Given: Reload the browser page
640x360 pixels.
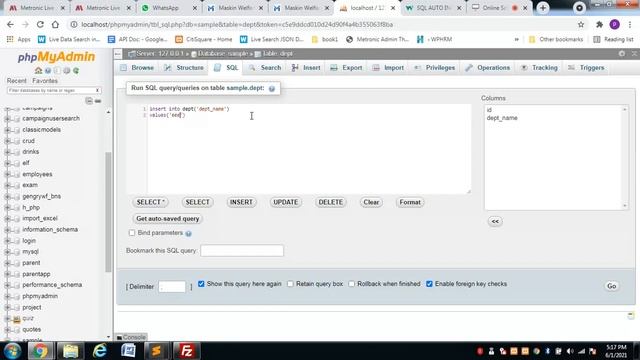Looking at the screenshot, I should click(40, 24).
